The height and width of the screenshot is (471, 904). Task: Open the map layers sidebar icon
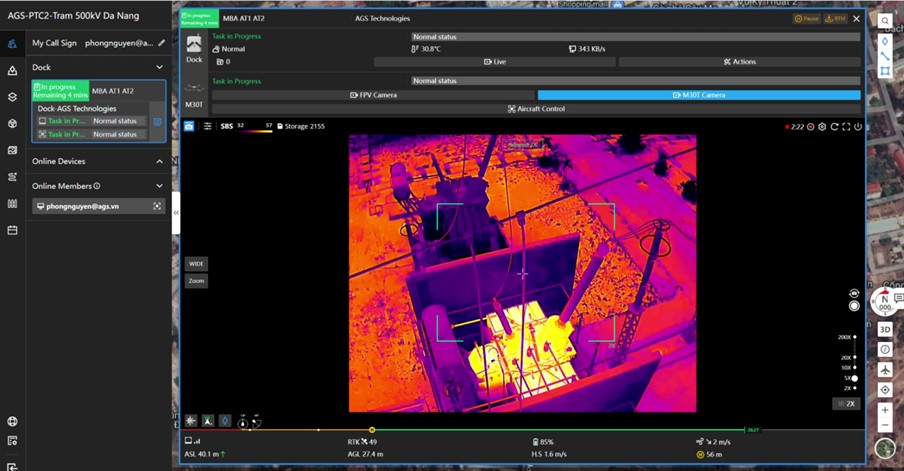click(12, 97)
